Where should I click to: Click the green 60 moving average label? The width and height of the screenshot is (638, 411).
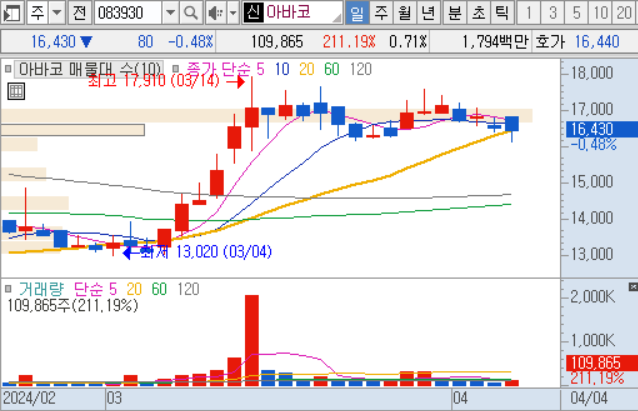[332, 69]
